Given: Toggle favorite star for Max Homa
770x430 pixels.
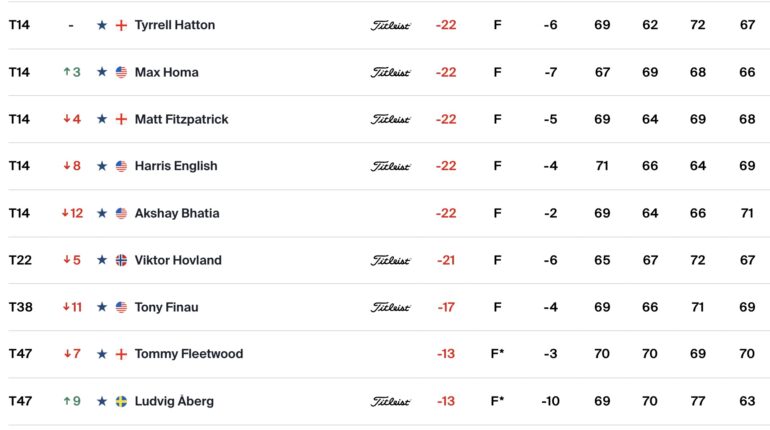Looking at the screenshot, I should (102, 72).
